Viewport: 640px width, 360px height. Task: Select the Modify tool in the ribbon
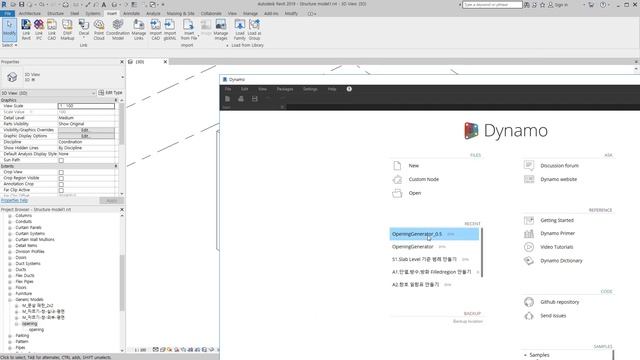coord(9,29)
